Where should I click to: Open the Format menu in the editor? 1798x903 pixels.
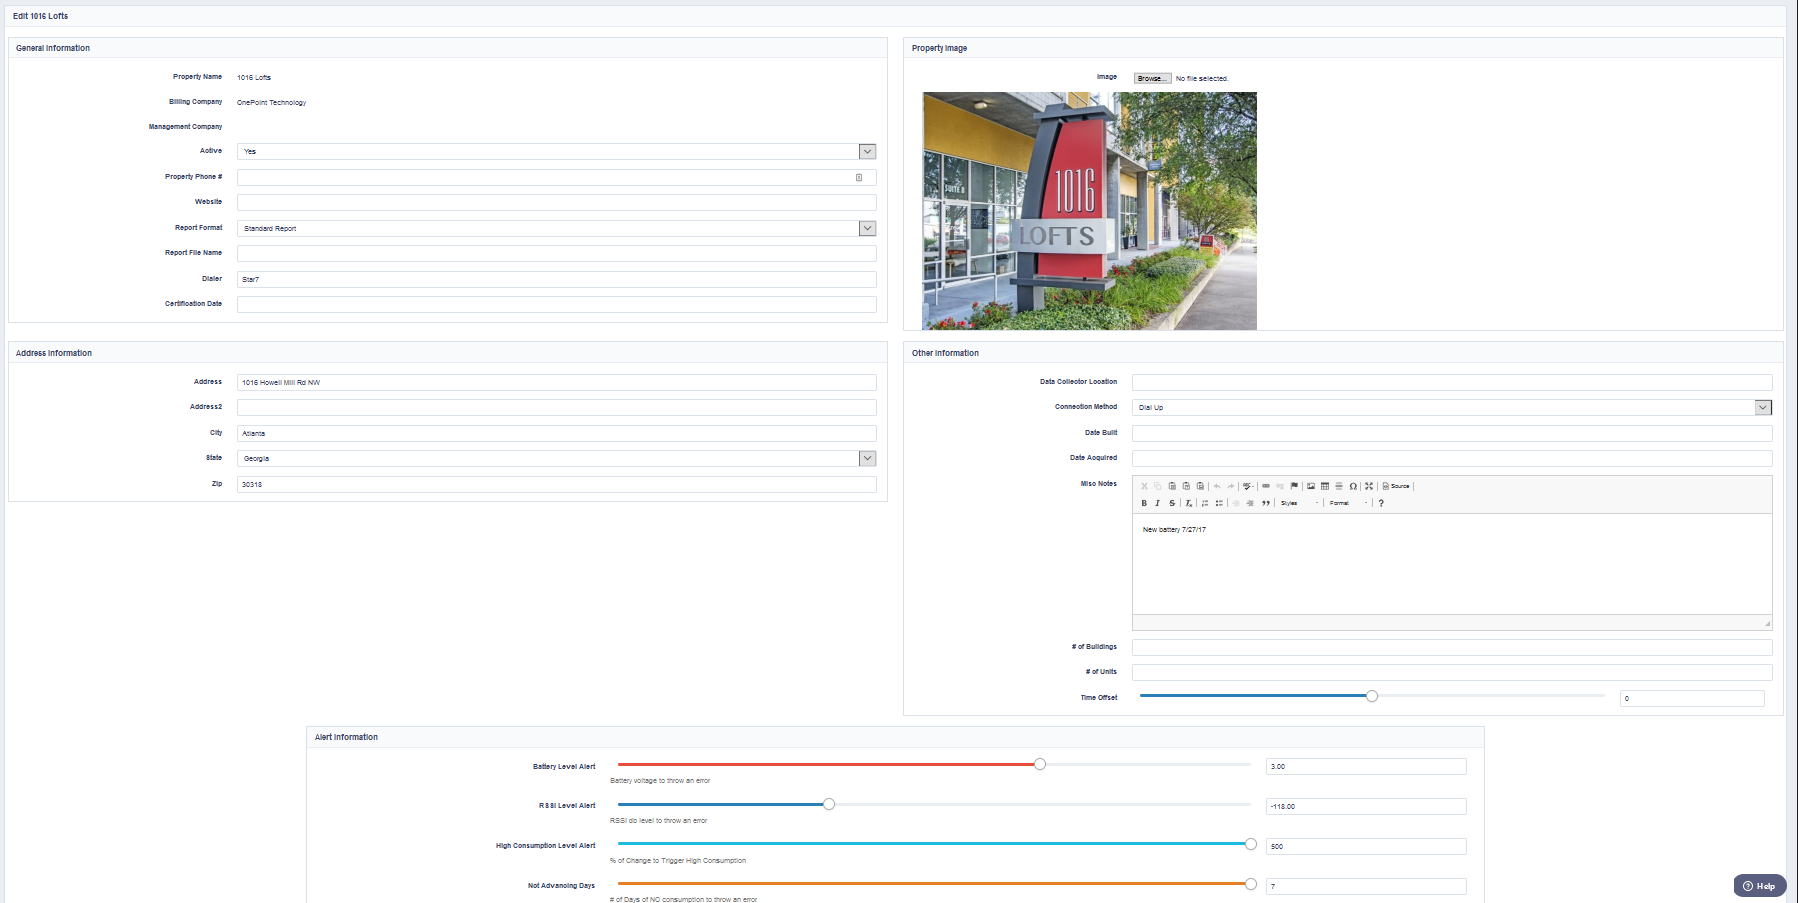[x=1342, y=503]
